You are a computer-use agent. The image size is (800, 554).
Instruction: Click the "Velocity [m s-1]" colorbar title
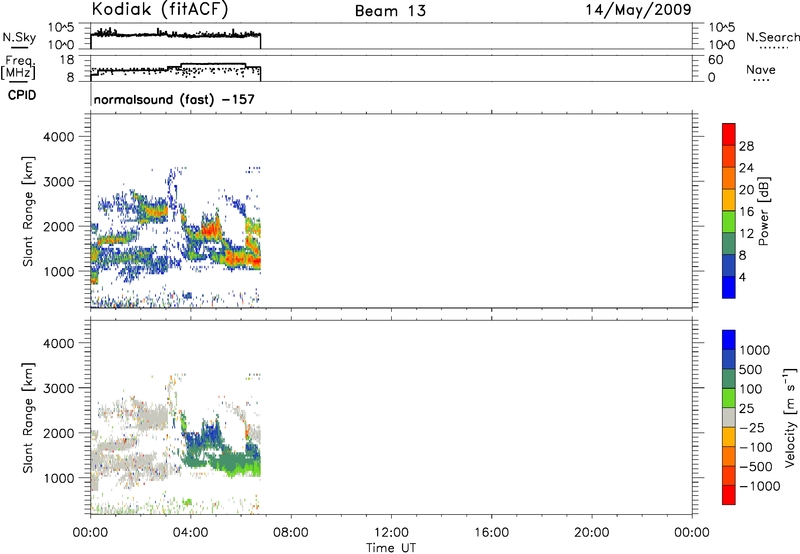(x=790, y=417)
